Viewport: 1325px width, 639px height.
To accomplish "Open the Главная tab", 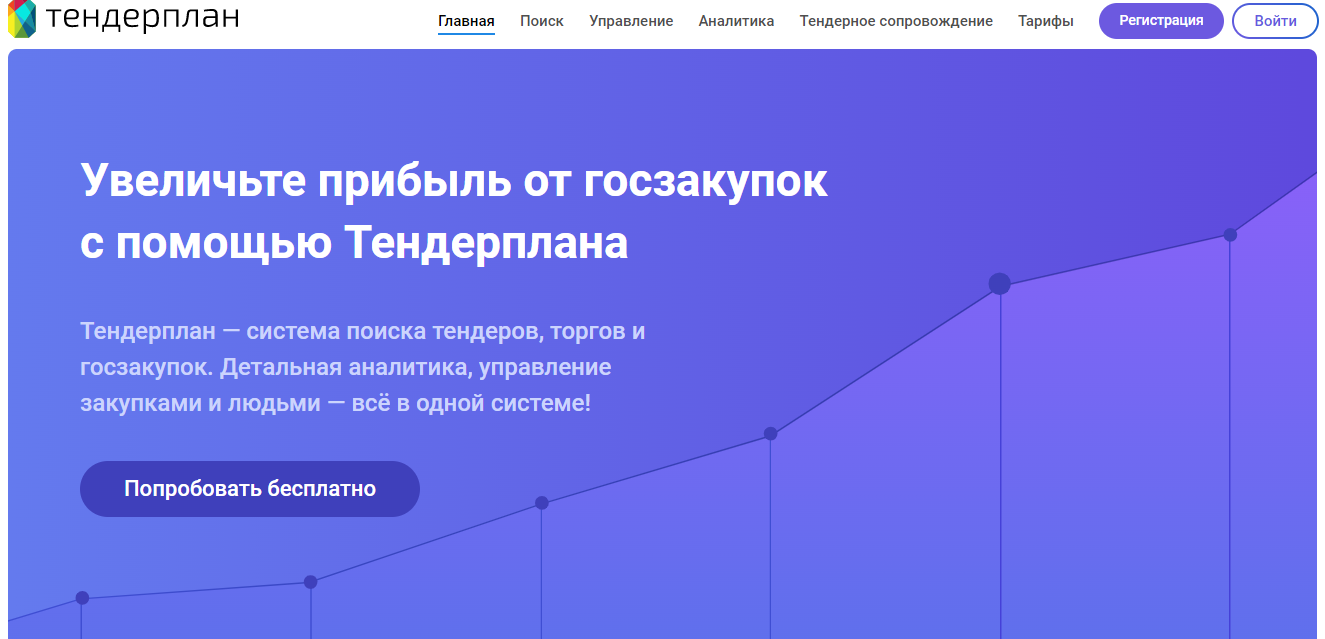I will pos(466,21).
